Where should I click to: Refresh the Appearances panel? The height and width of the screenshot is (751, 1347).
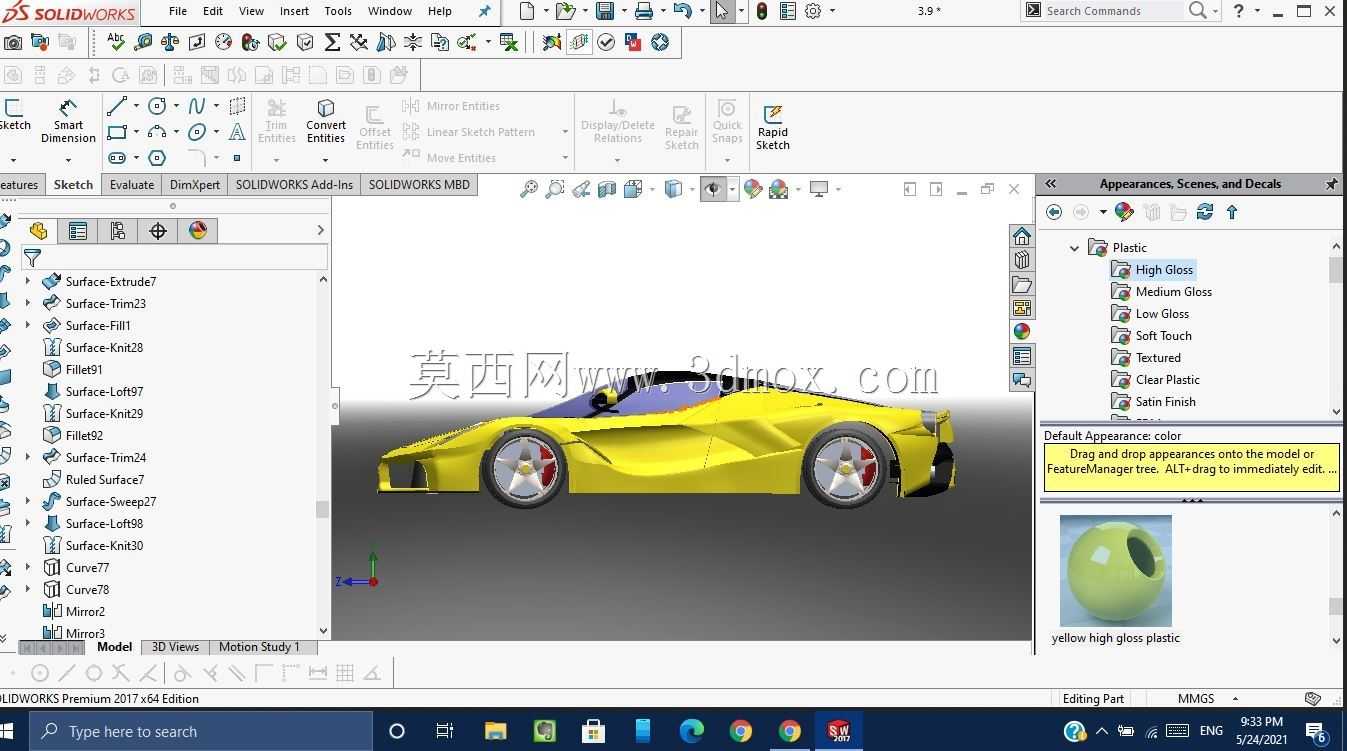1205,212
